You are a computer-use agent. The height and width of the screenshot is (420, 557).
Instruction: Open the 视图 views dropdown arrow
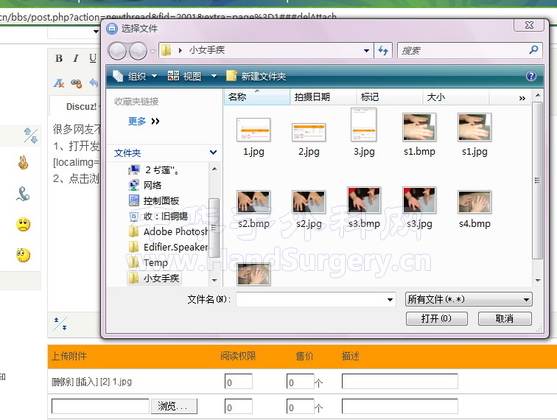pyautogui.click(x=214, y=76)
